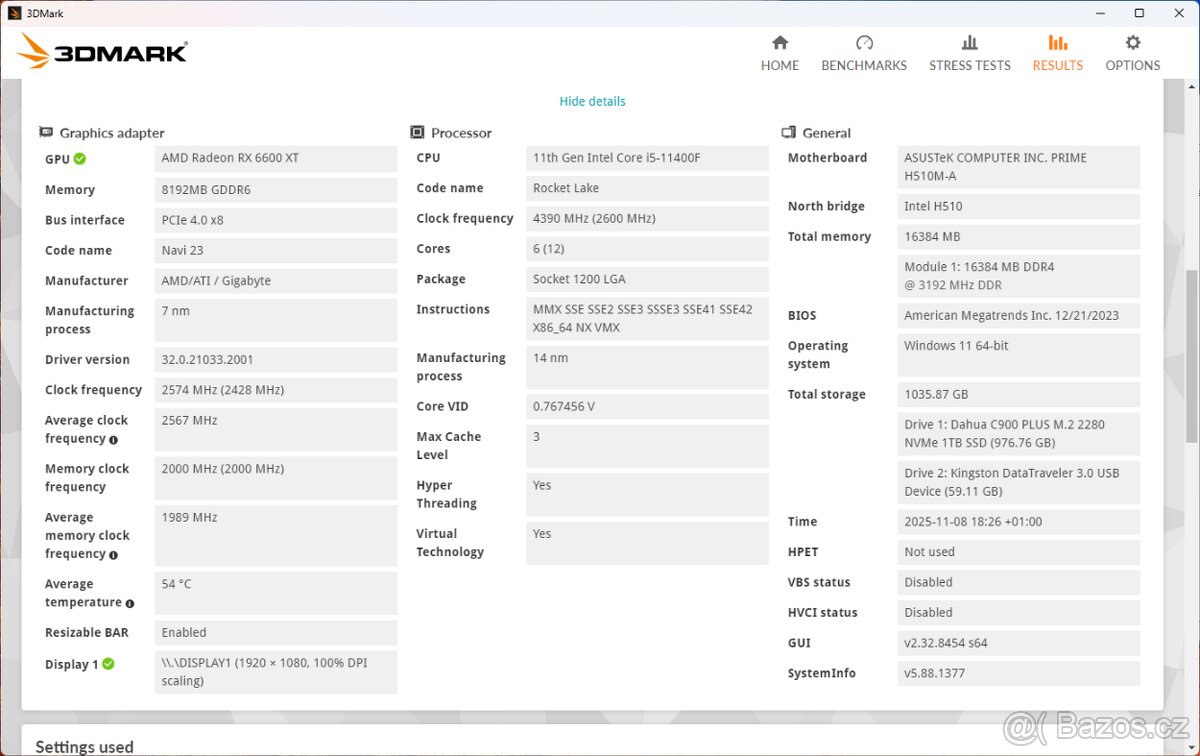The height and width of the screenshot is (756, 1200).
Task: Click the info icon beside Average temperature
Action: [130, 604]
